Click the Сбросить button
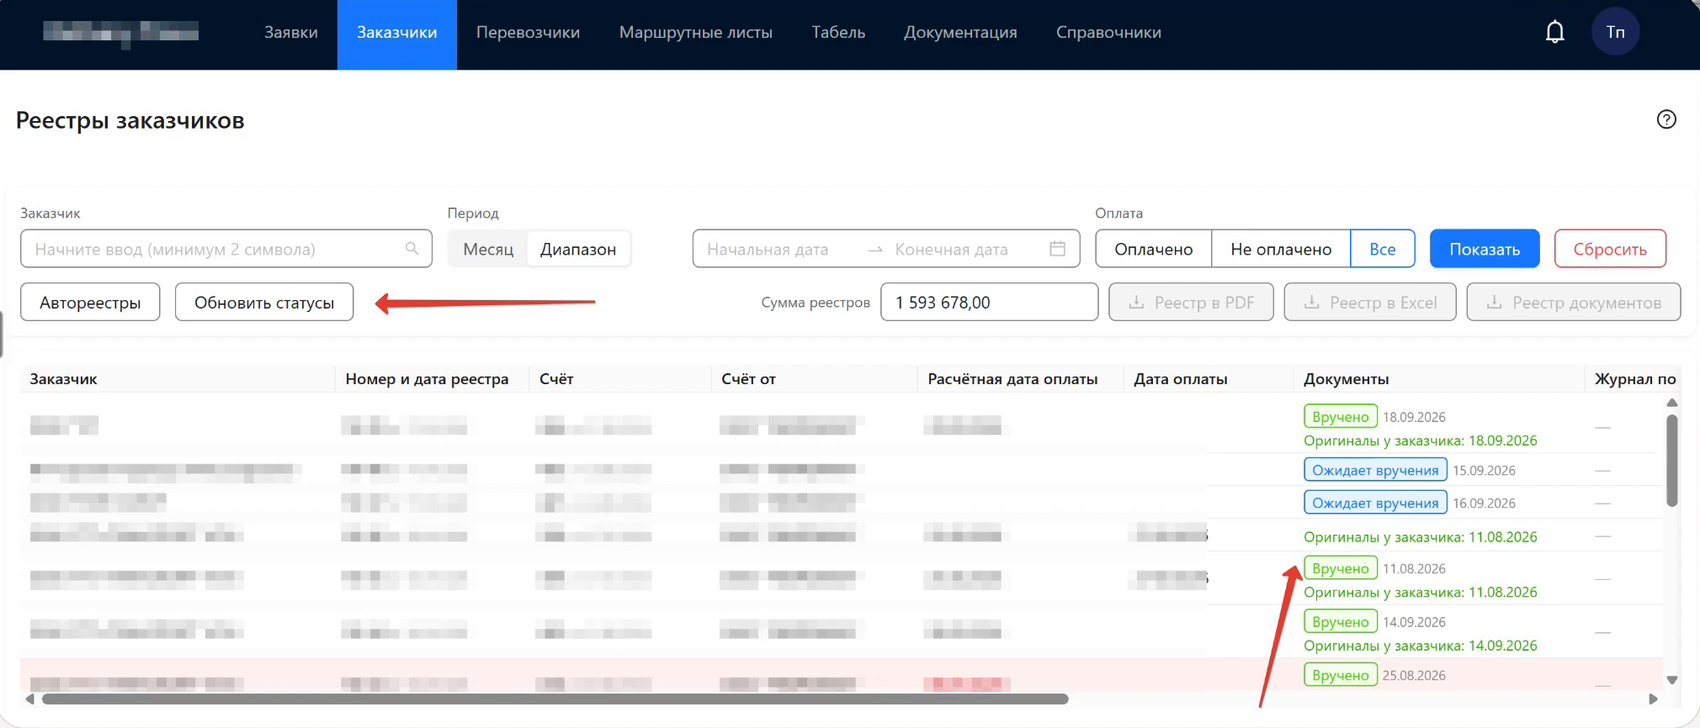This screenshot has height=728, width=1700. [1610, 249]
